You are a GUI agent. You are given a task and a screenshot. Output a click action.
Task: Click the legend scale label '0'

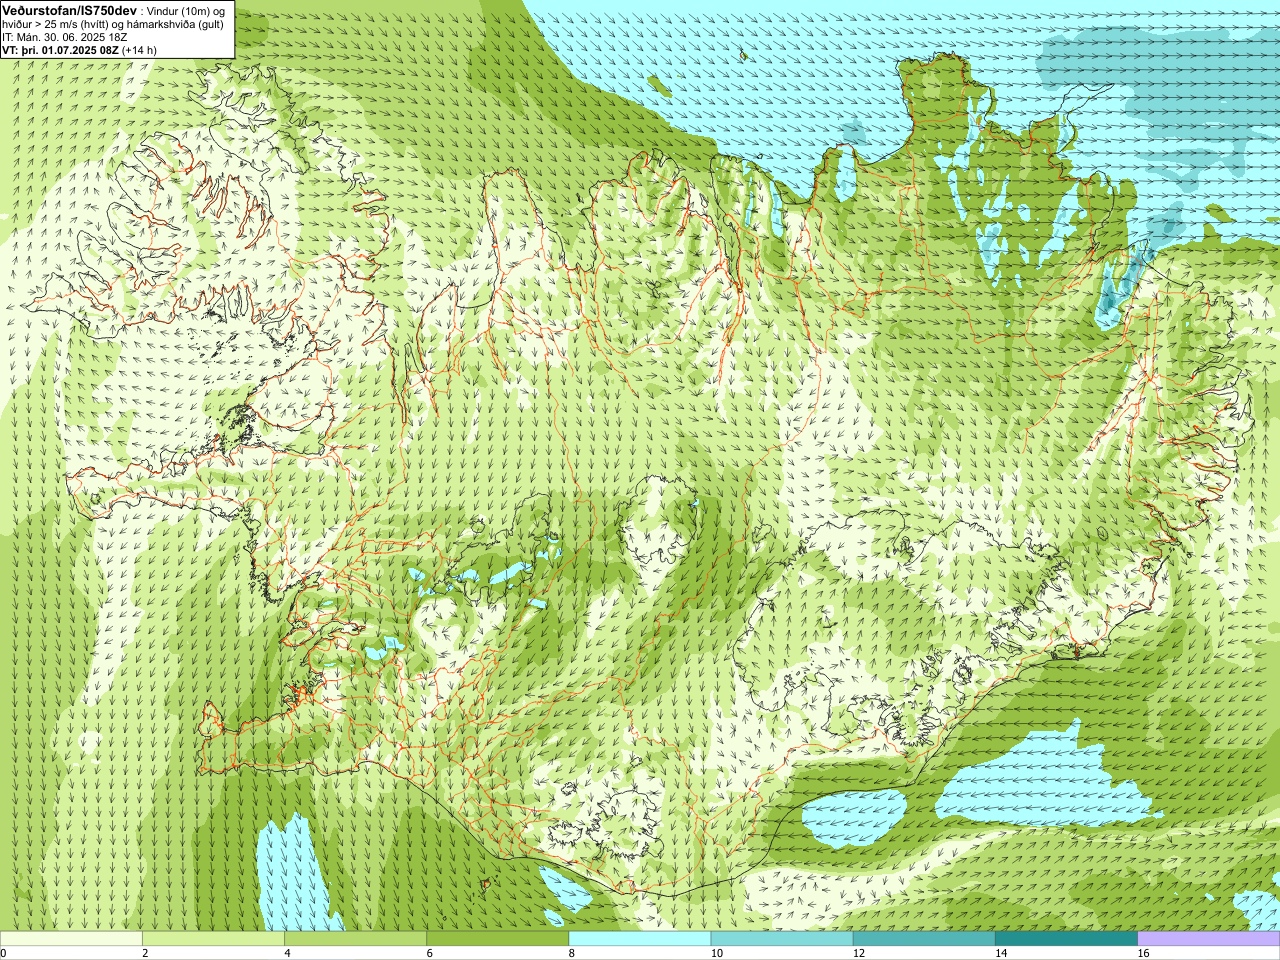[x=4, y=953]
